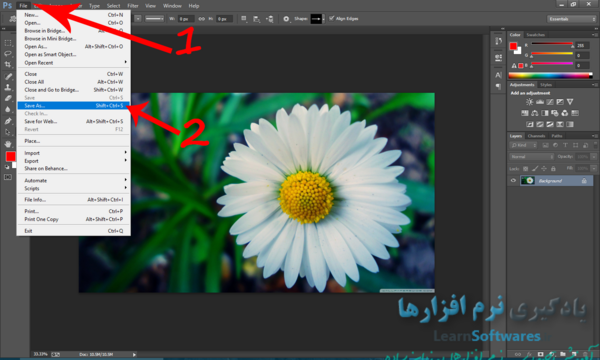600x360 pixels.
Task: Reset default foreground and background colors
Action: [x=7, y=167]
